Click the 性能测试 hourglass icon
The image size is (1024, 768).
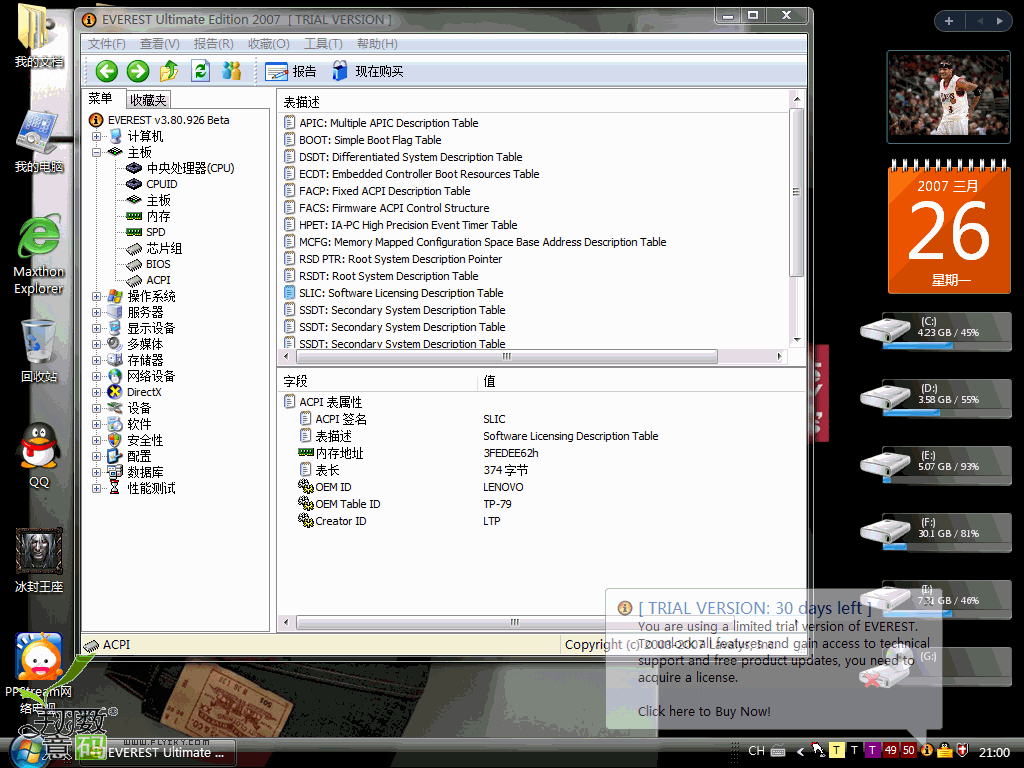coord(115,488)
